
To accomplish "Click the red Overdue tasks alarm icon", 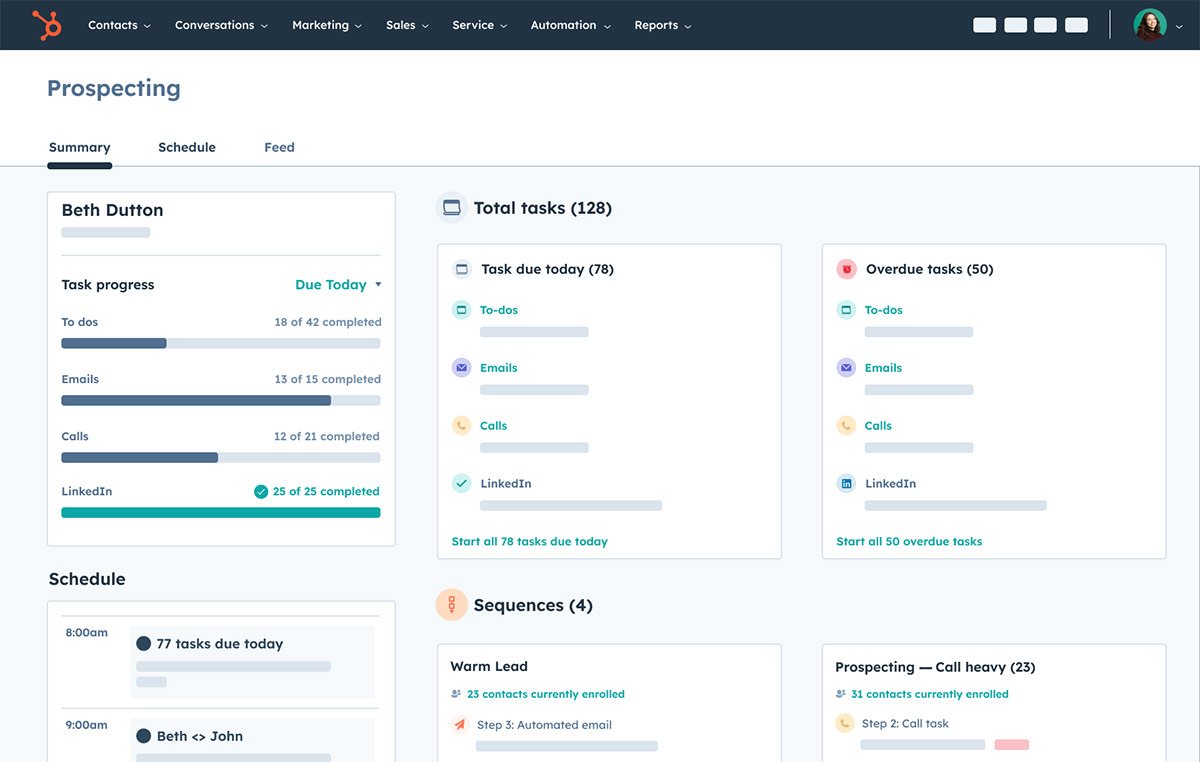I will [x=845, y=268].
